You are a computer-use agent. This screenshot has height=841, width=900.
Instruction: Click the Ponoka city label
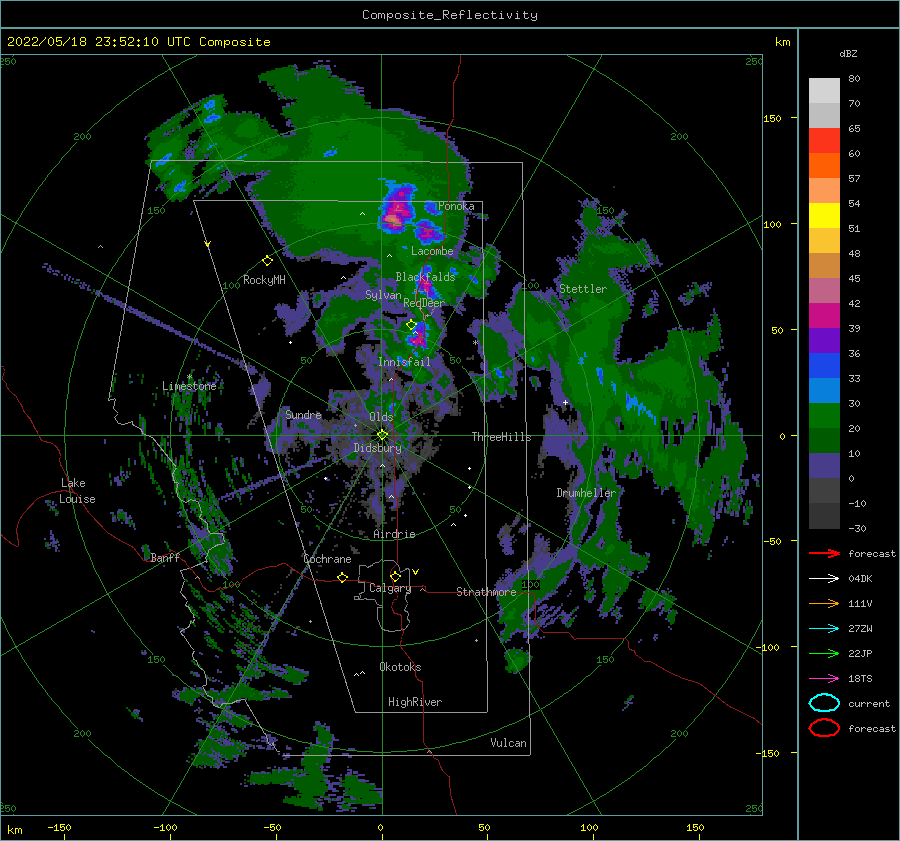[456, 206]
